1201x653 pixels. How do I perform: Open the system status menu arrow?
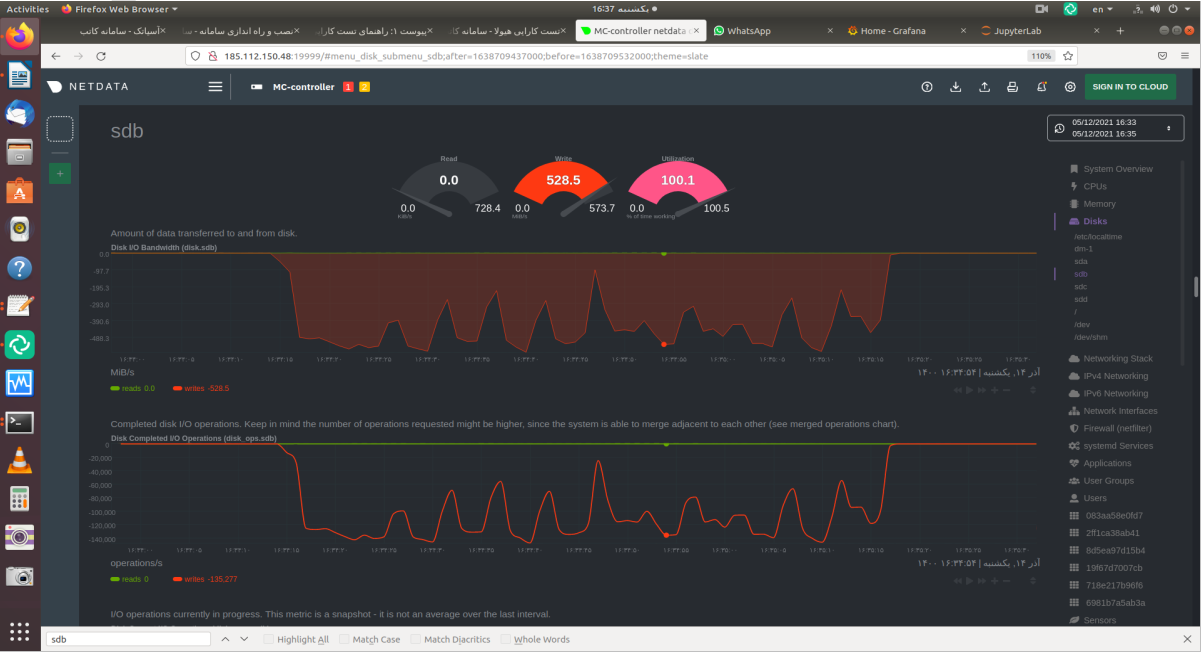coord(1189,8)
